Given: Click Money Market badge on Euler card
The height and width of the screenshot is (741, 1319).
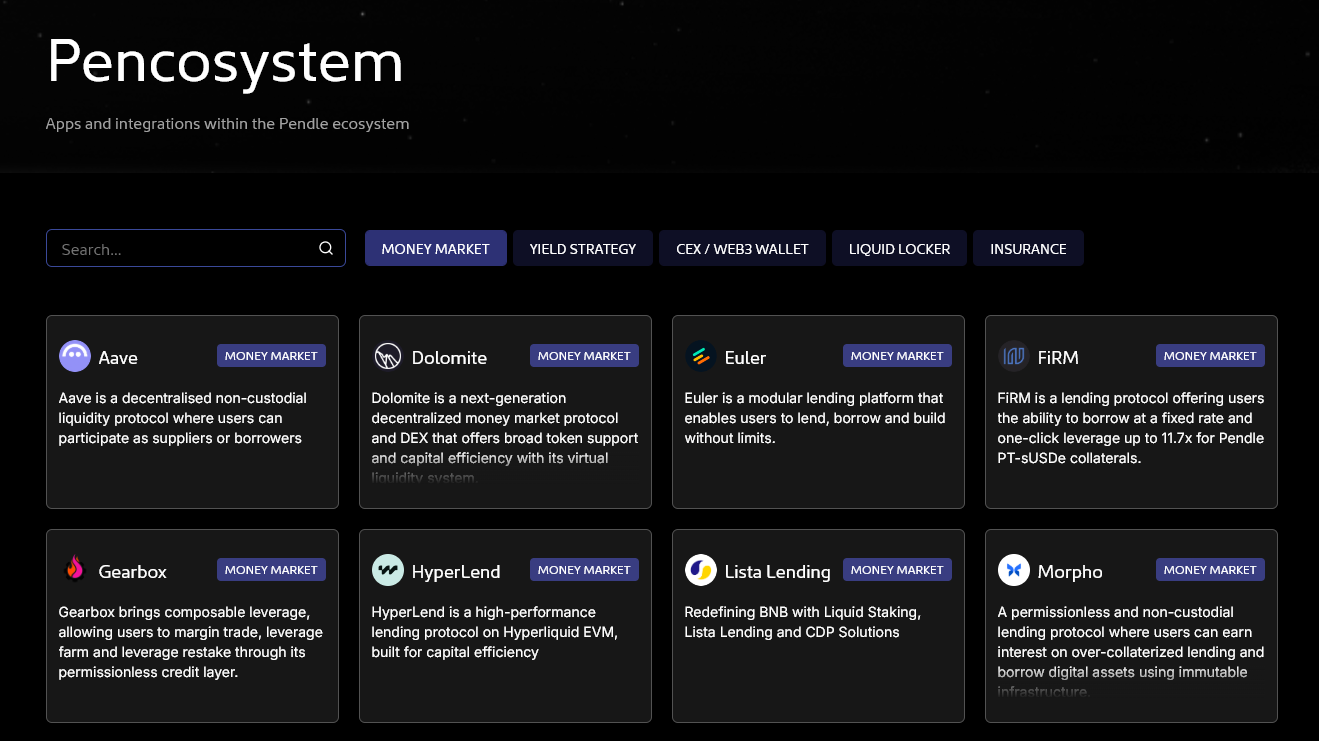Looking at the screenshot, I should click(897, 355).
